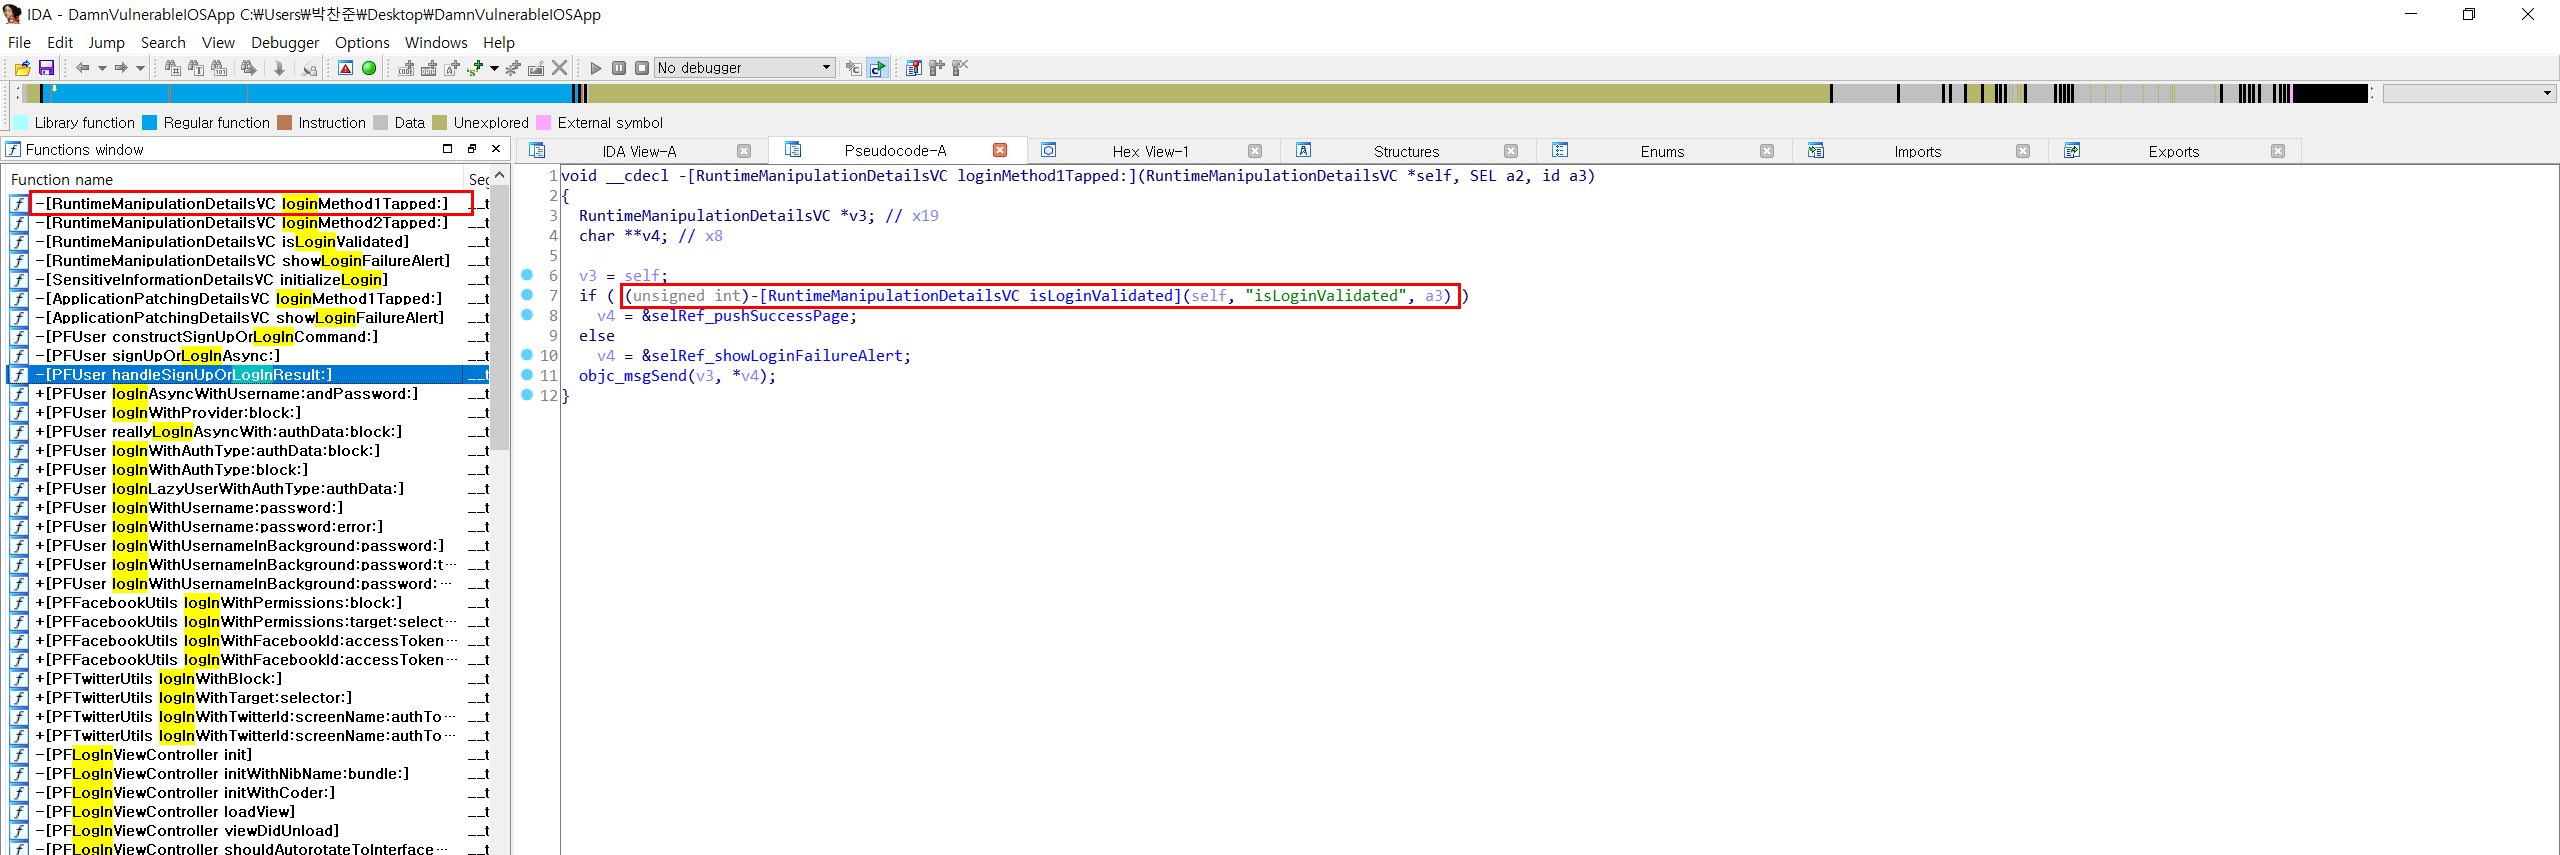The width and height of the screenshot is (2560, 855).
Task: Click the green plus struct icon
Action: [475, 68]
